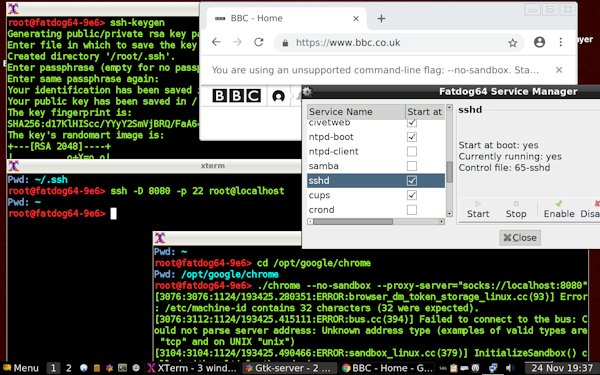Click the address bar URL
Image resolution: width=600 pixels, height=375 pixels.
click(348, 42)
